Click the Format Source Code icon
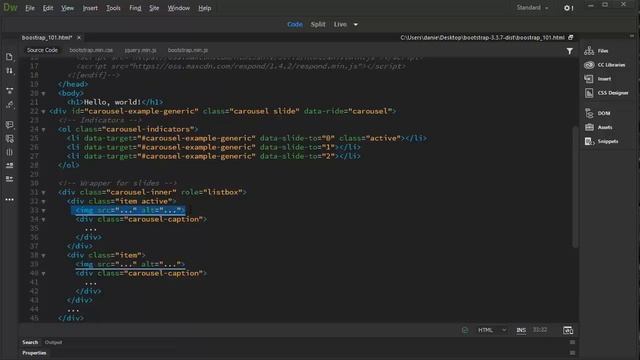This screenshot has height=360, width=640. click(9, 152)
